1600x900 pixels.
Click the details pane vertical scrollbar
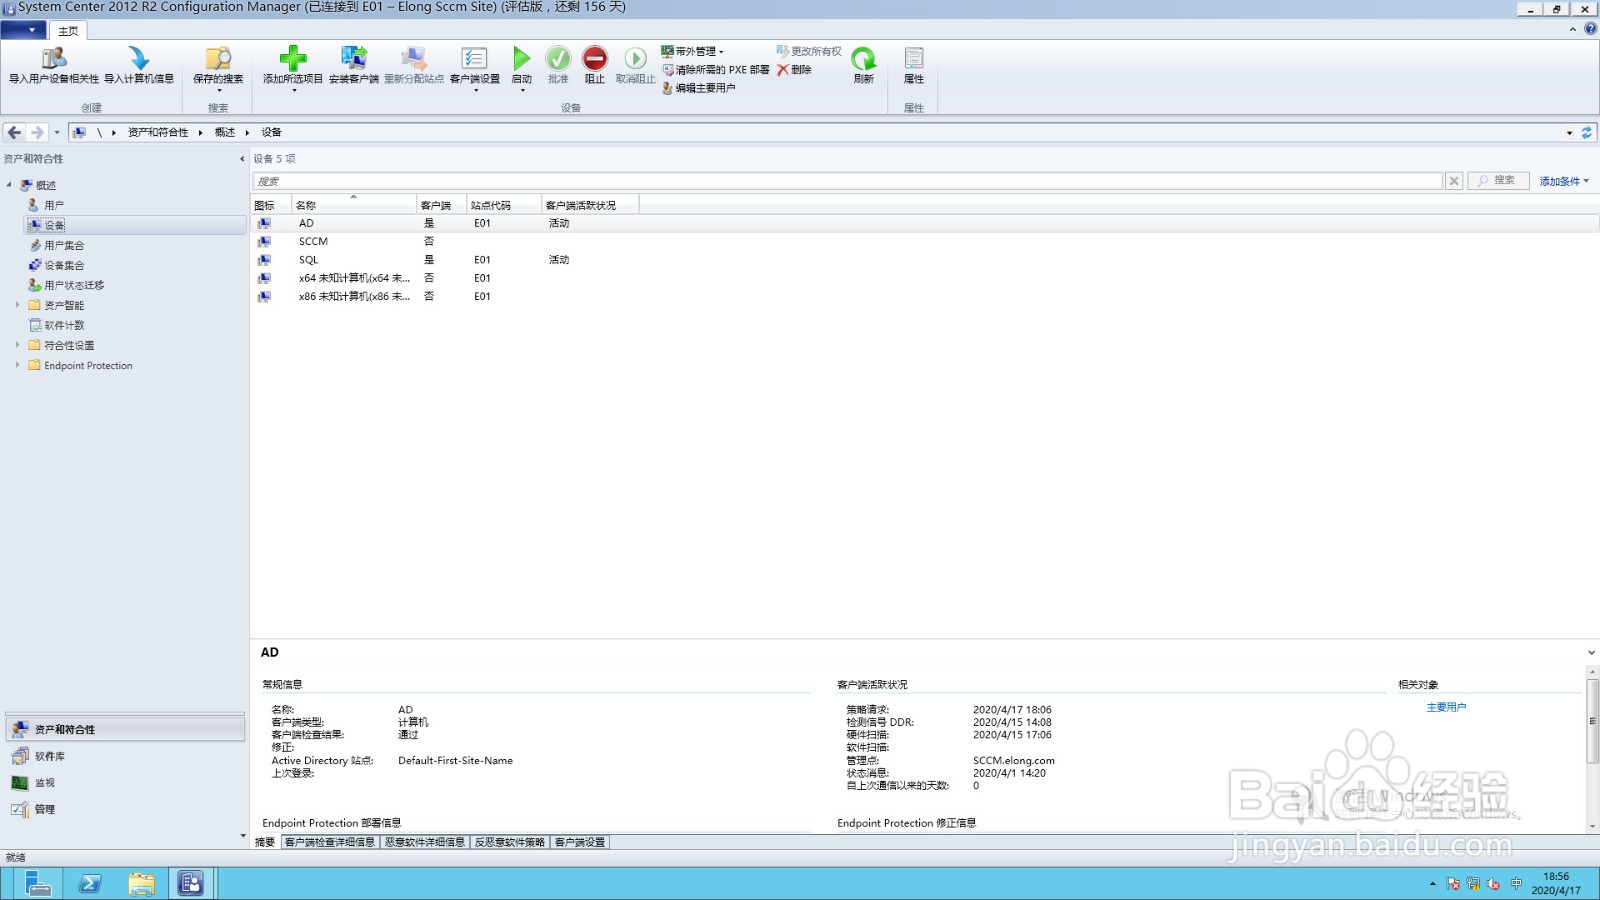point(1592,721)
